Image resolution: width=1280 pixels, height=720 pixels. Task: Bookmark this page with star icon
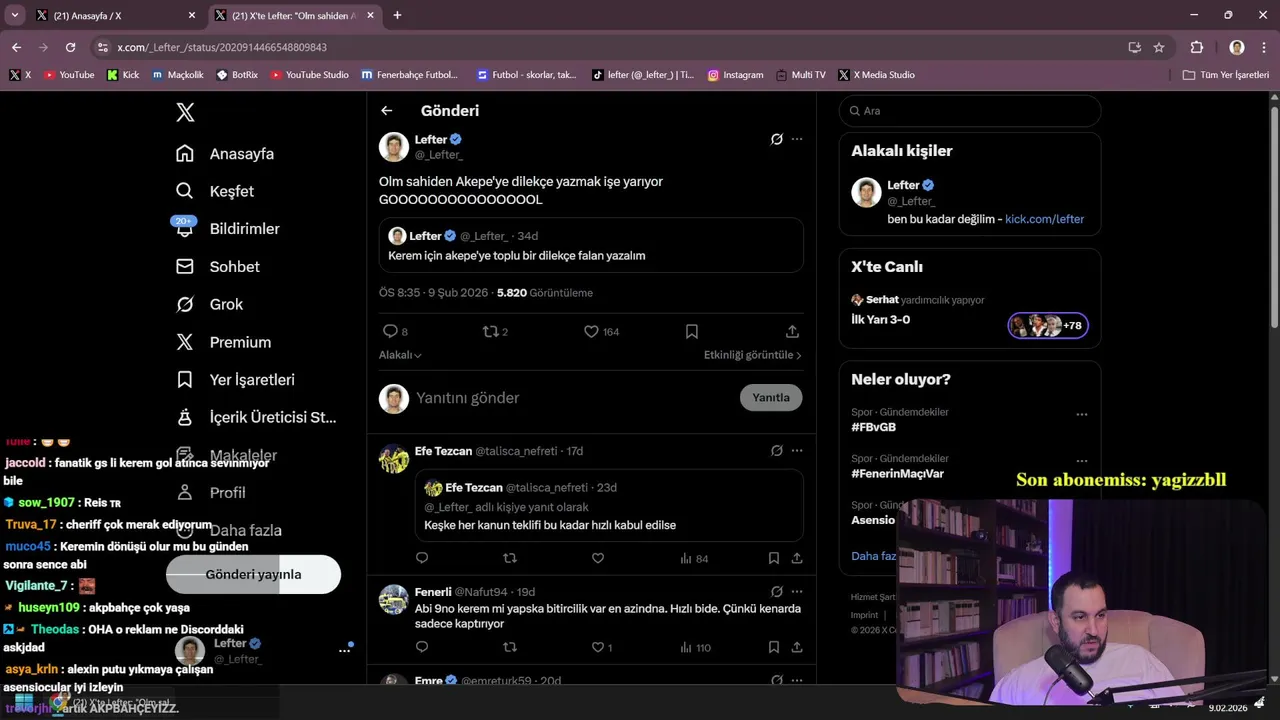click(x=1159, y=47)
